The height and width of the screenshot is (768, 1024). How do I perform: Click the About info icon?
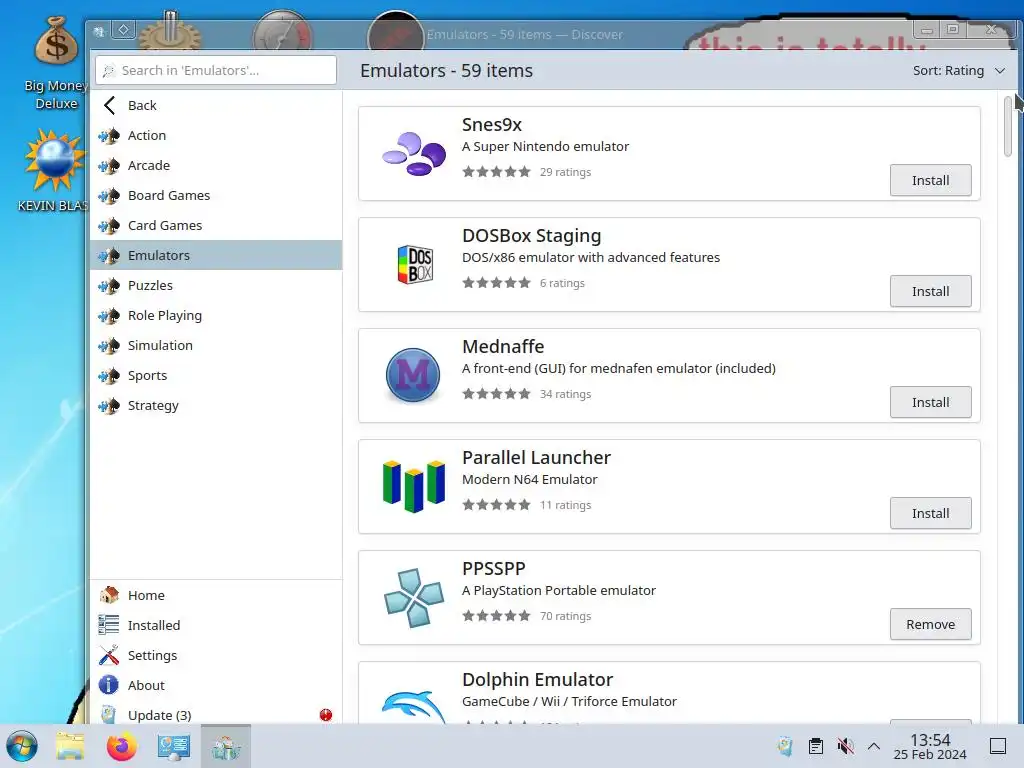click(109, 685)
